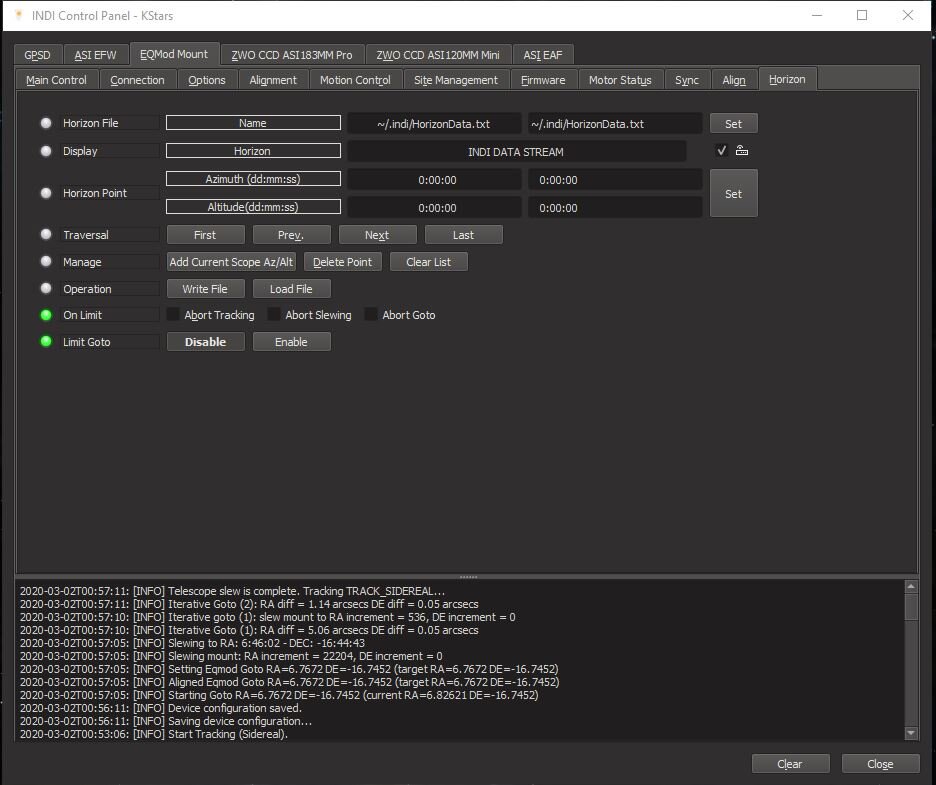Click the Manage row status light

point(46,261)
